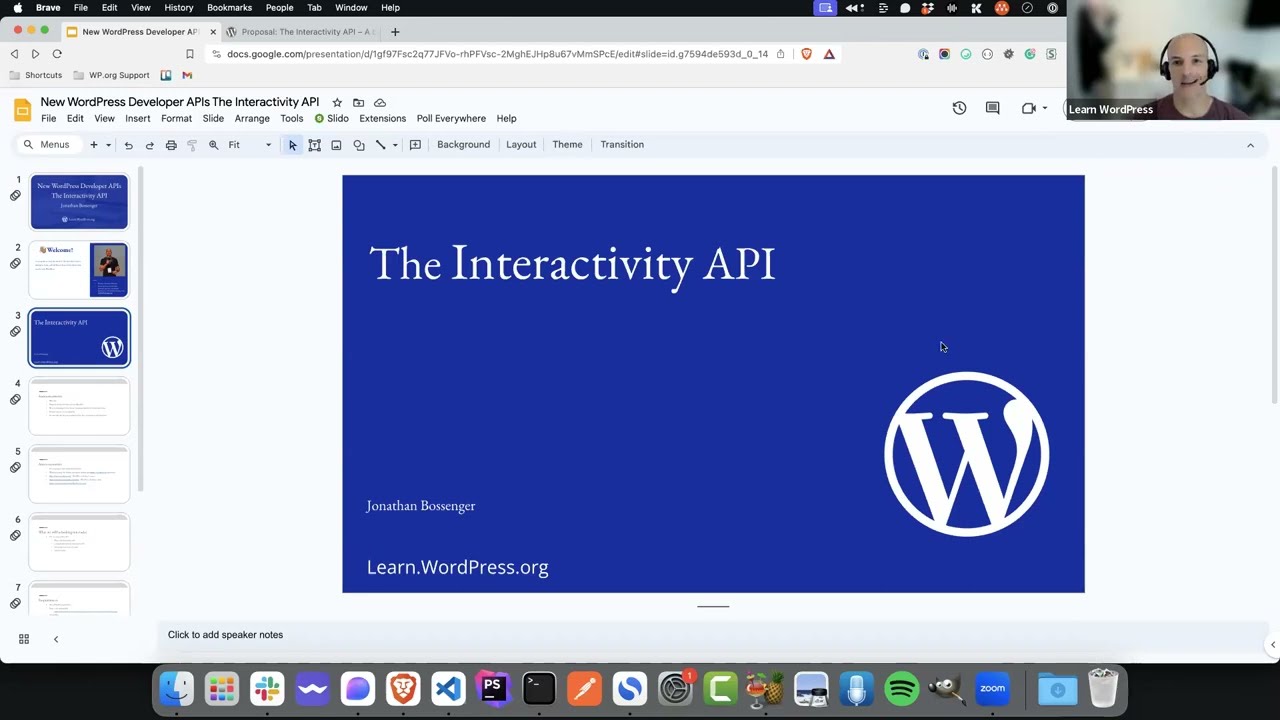
Task: Check the cloud document status icon
Action: tap(380, 102)
